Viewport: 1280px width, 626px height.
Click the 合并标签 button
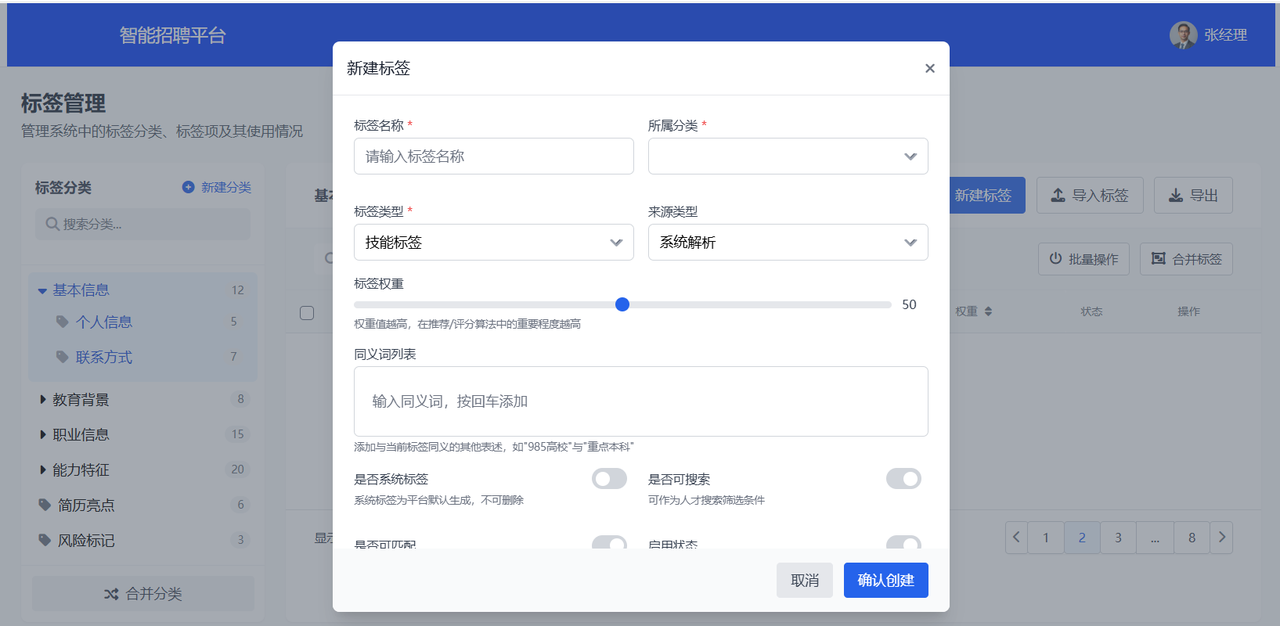[1186, 259]
